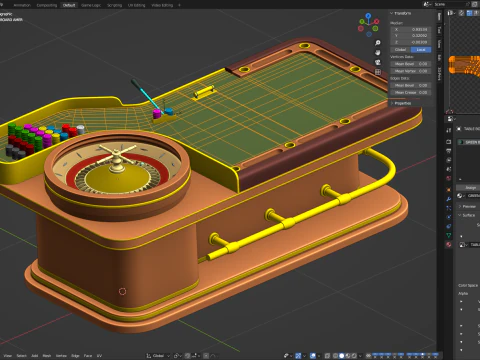
Task: Switch to the Compositing workspace tab
Action: click(x=47, y=5)
